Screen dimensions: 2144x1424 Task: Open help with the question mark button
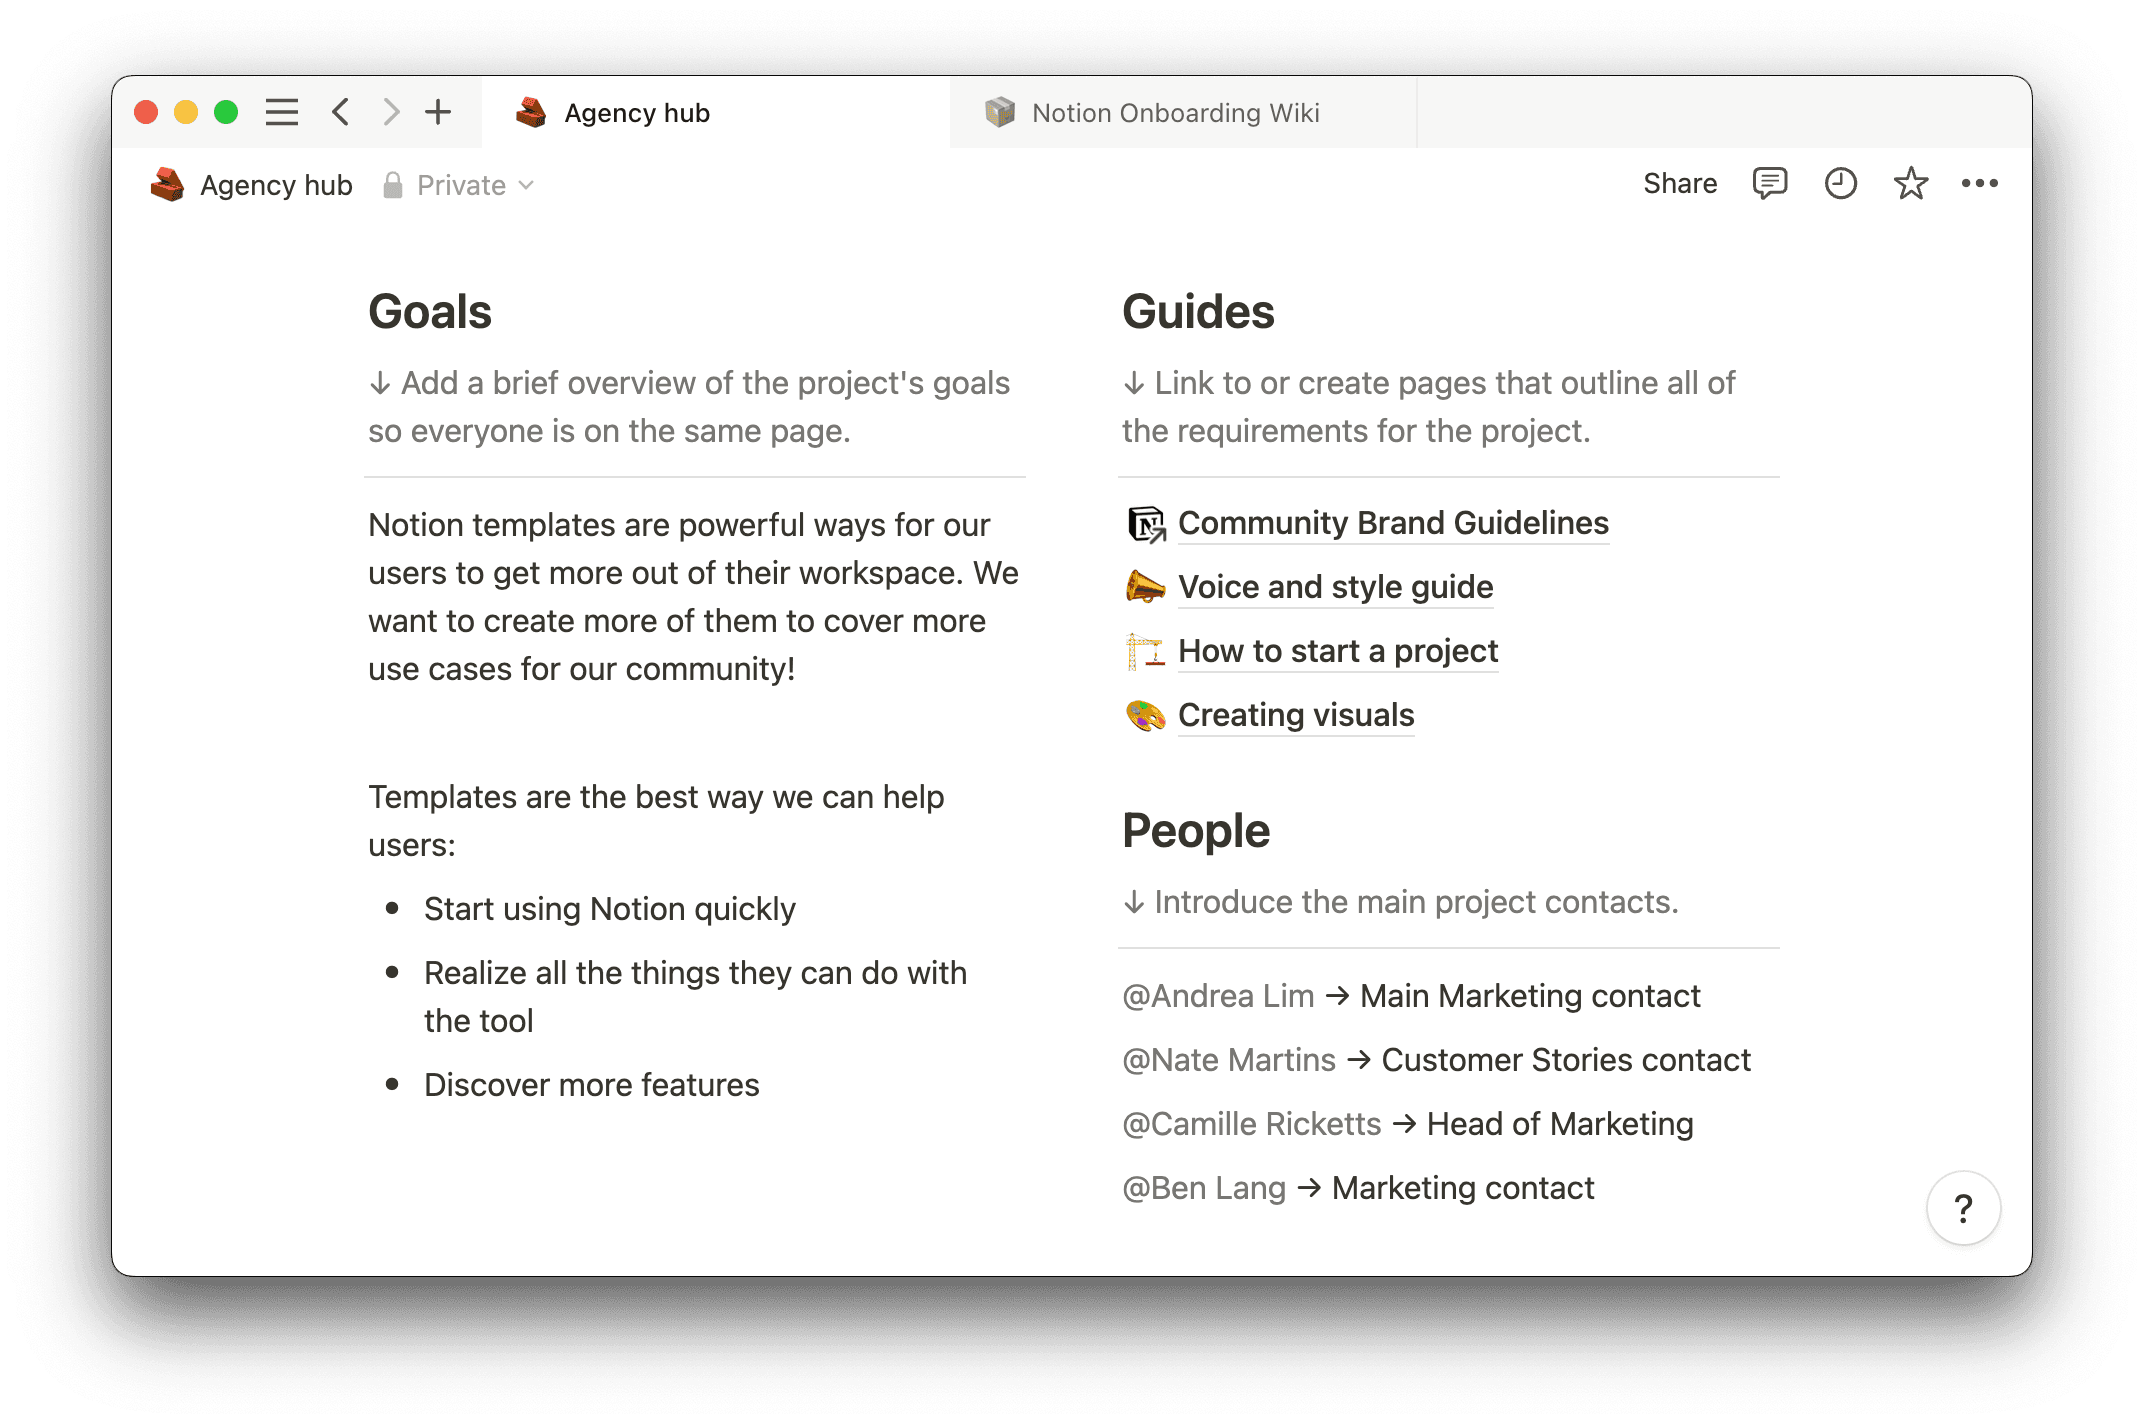pyautogui.click(x=1963, y=1208)
